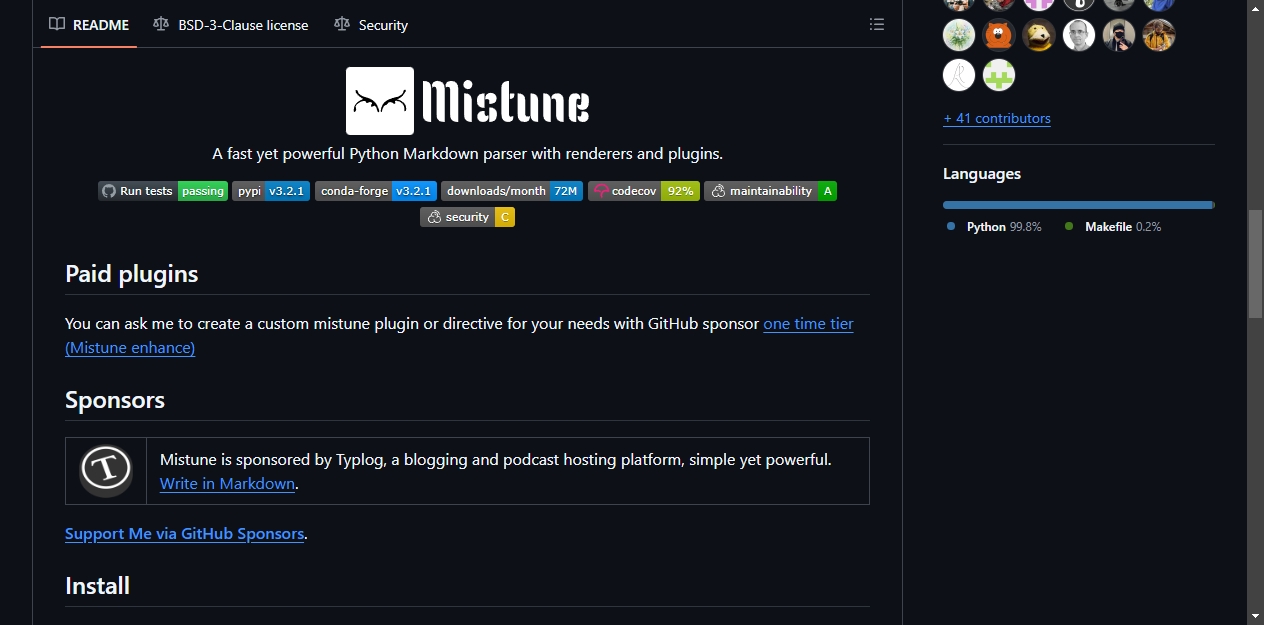
Task: Click the Languages heading
Action: click(982, 174)
